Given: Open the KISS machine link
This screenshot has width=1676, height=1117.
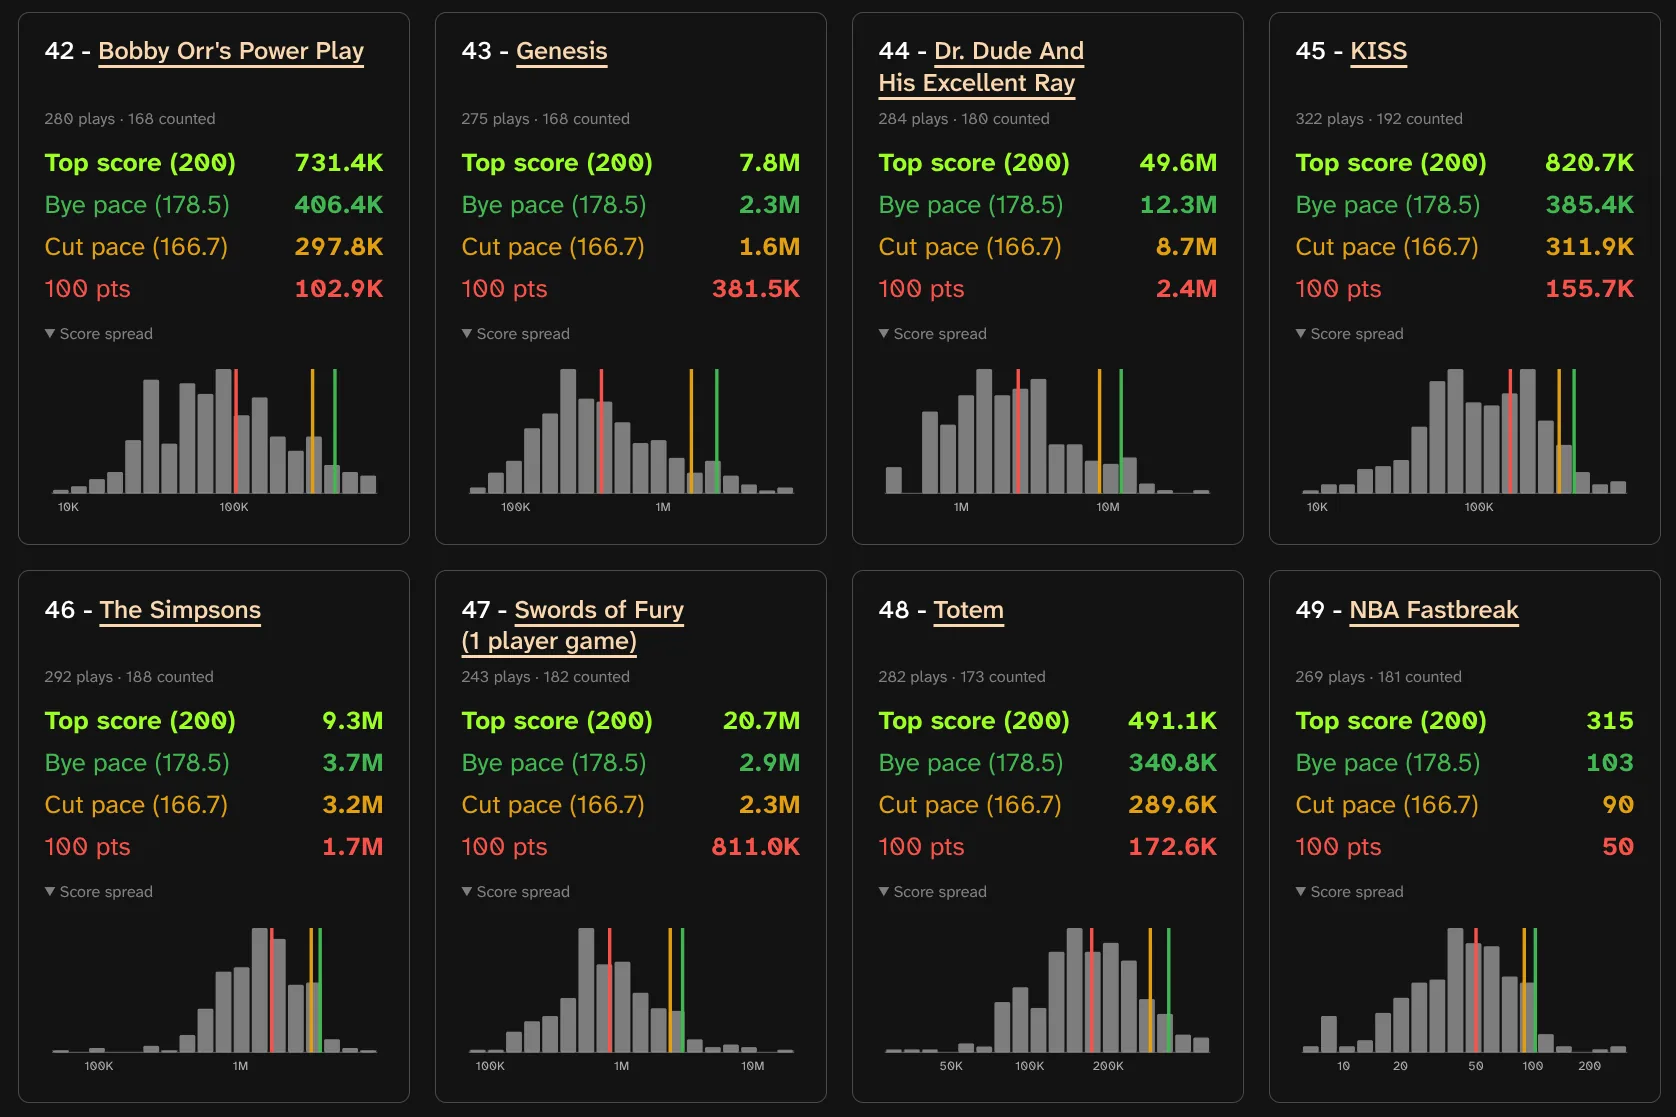Looking at the screenshot, I should (1378, 51).
